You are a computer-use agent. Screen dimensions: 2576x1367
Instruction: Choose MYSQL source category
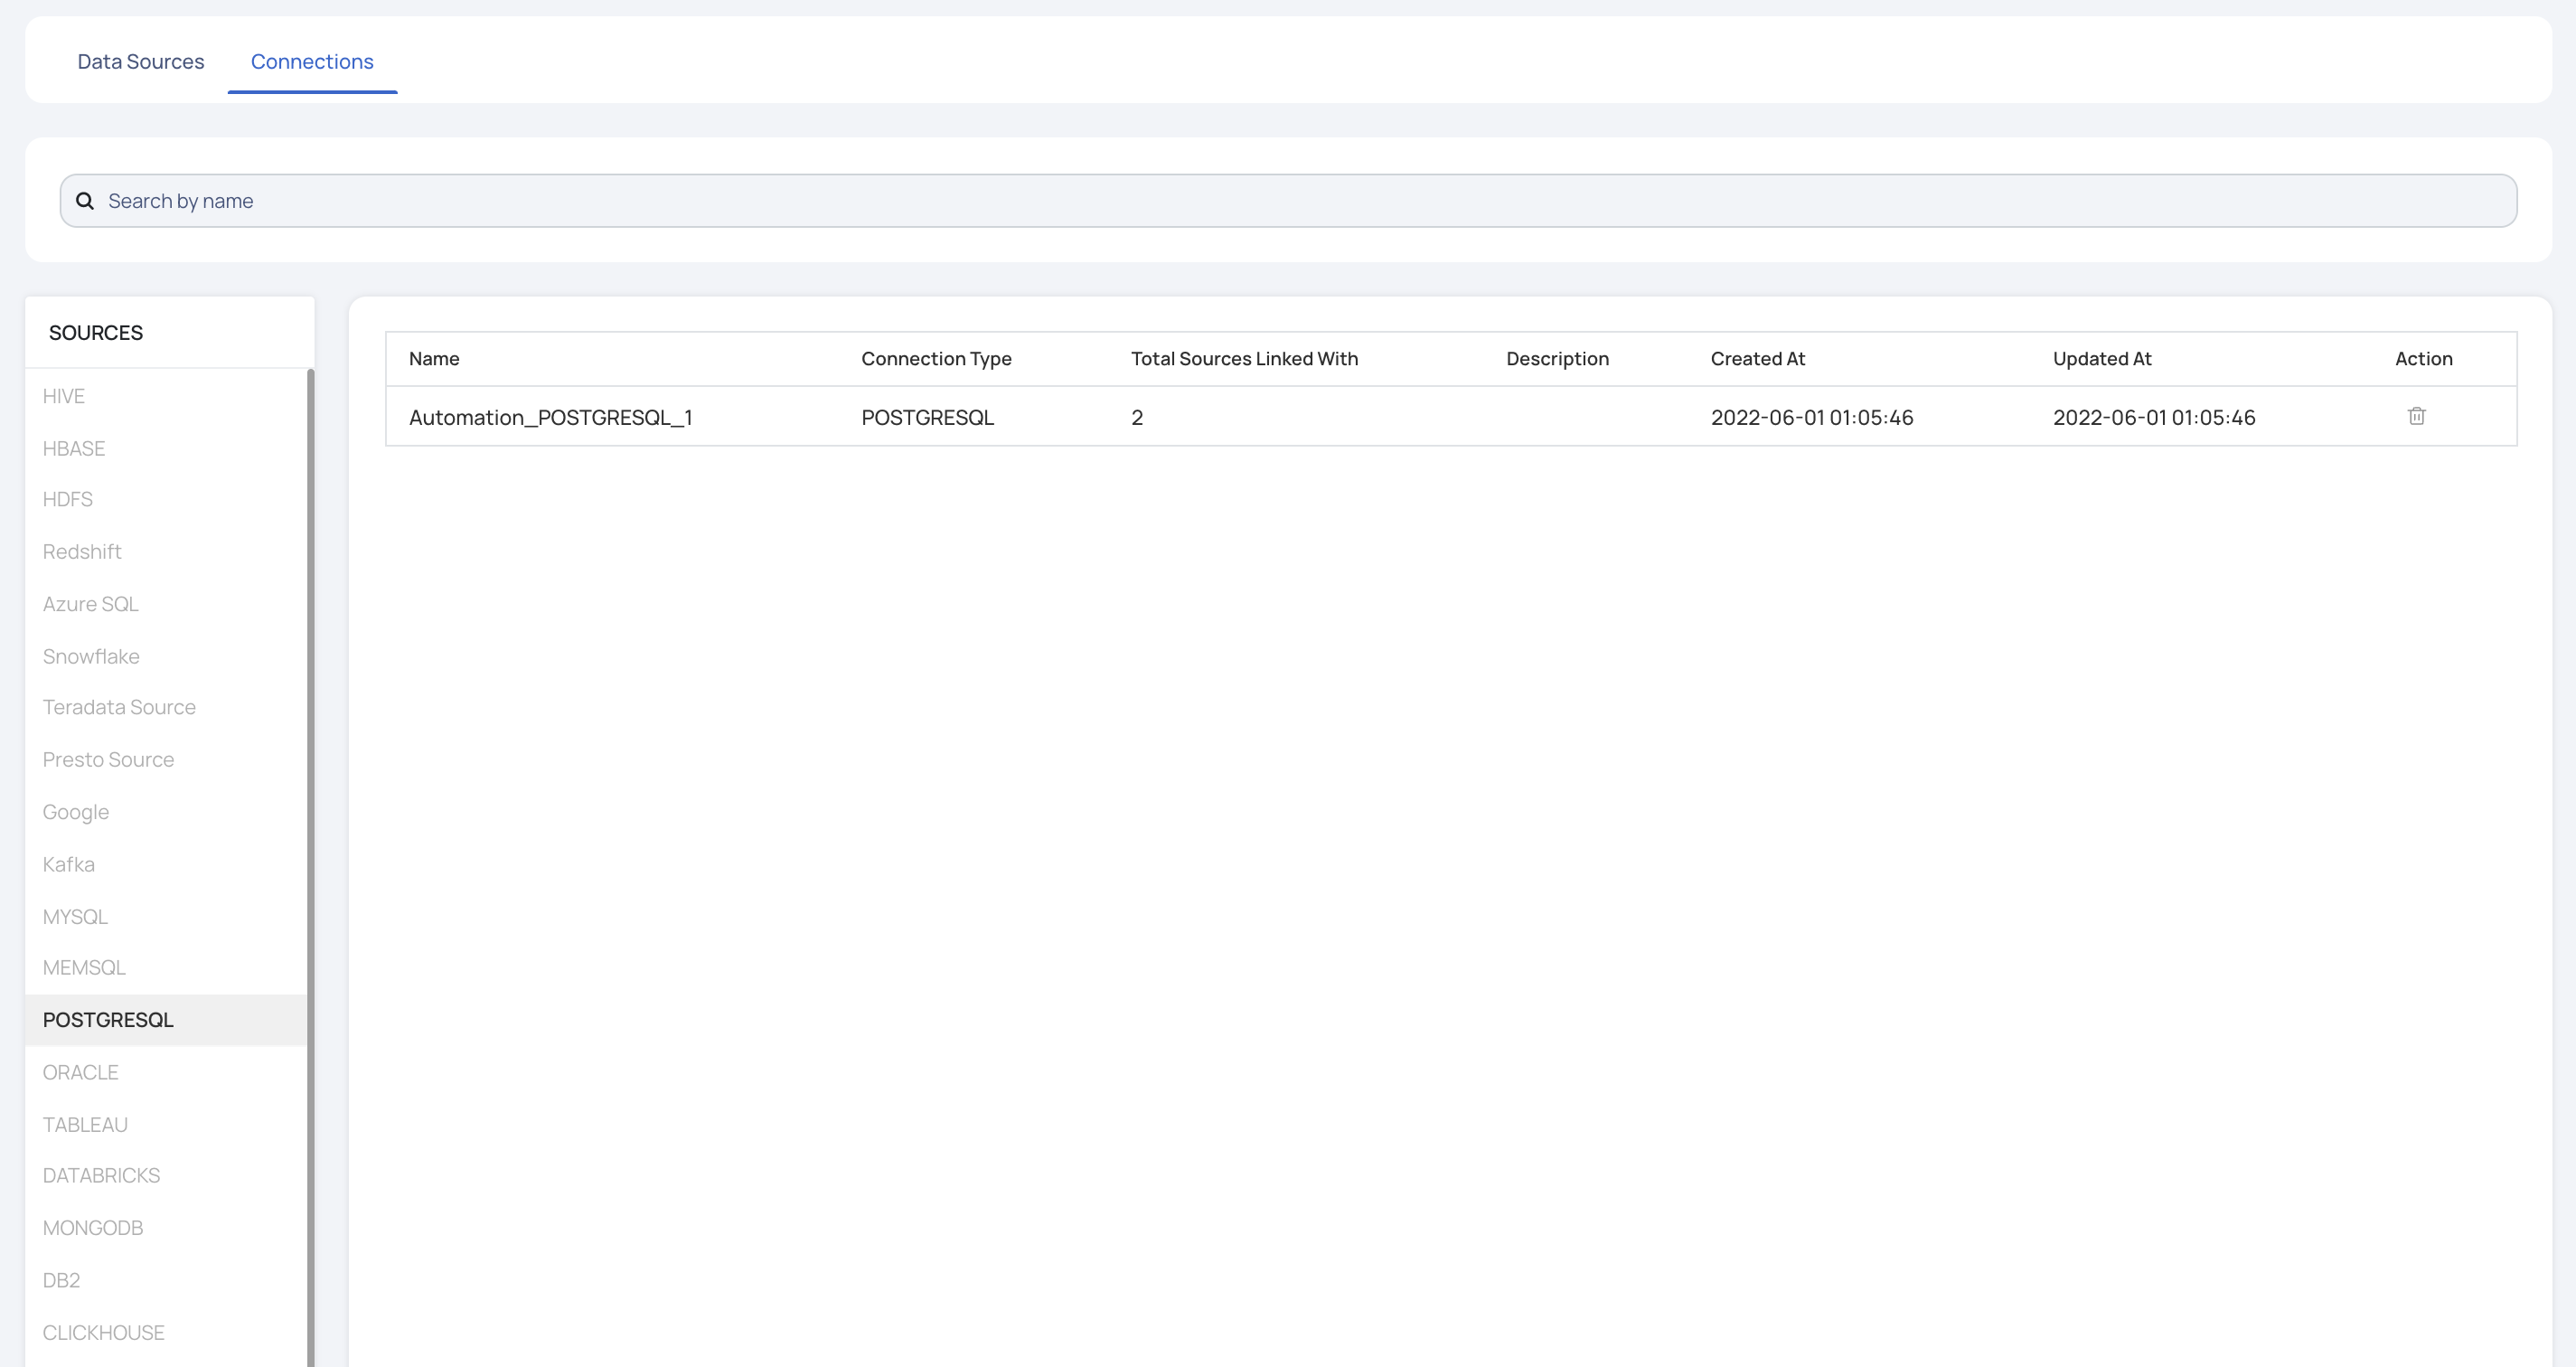click(x=75, y=916)
